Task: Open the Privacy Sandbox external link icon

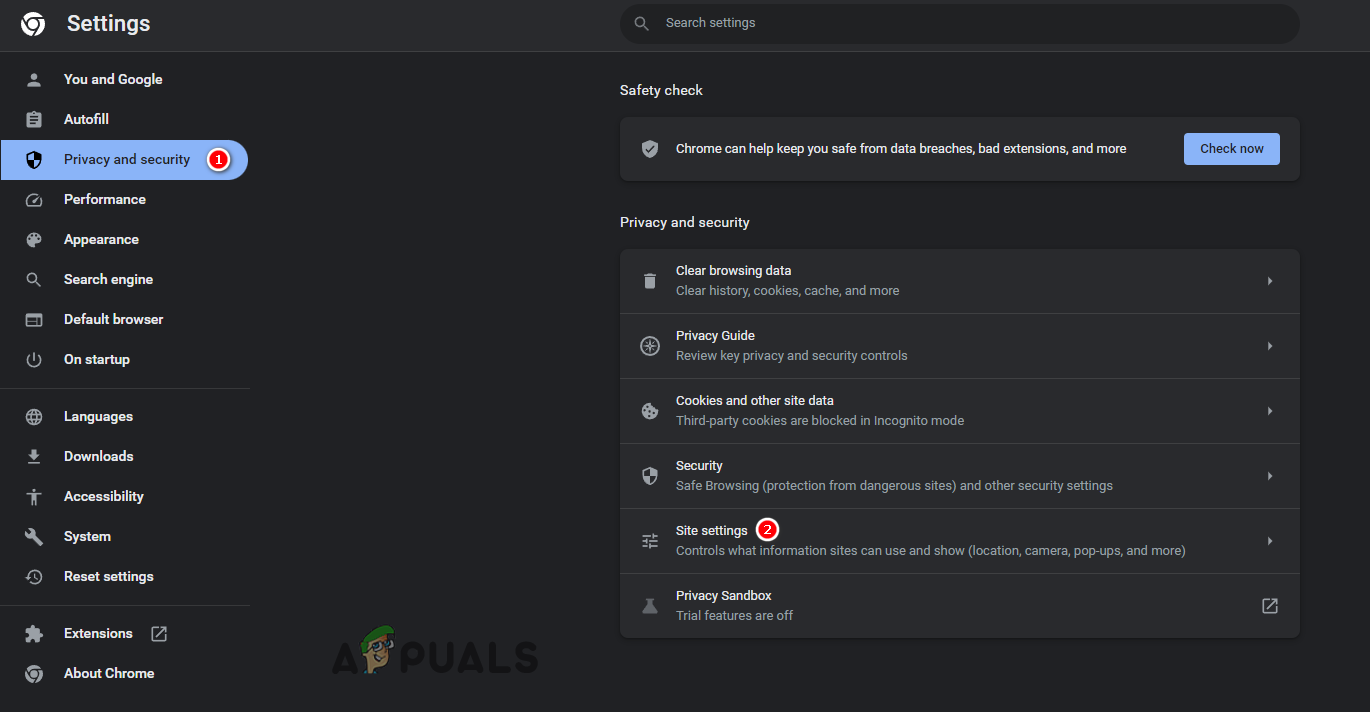Action: coord(1269,605)
